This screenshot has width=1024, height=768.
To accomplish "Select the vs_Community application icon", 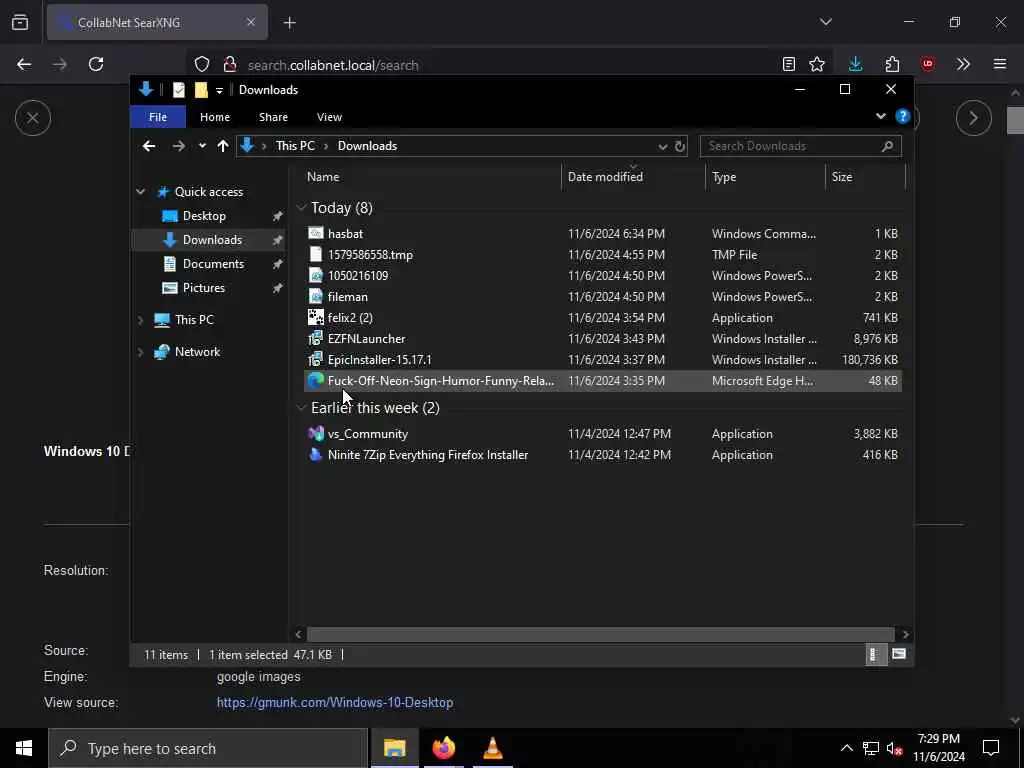I will 316,433.
